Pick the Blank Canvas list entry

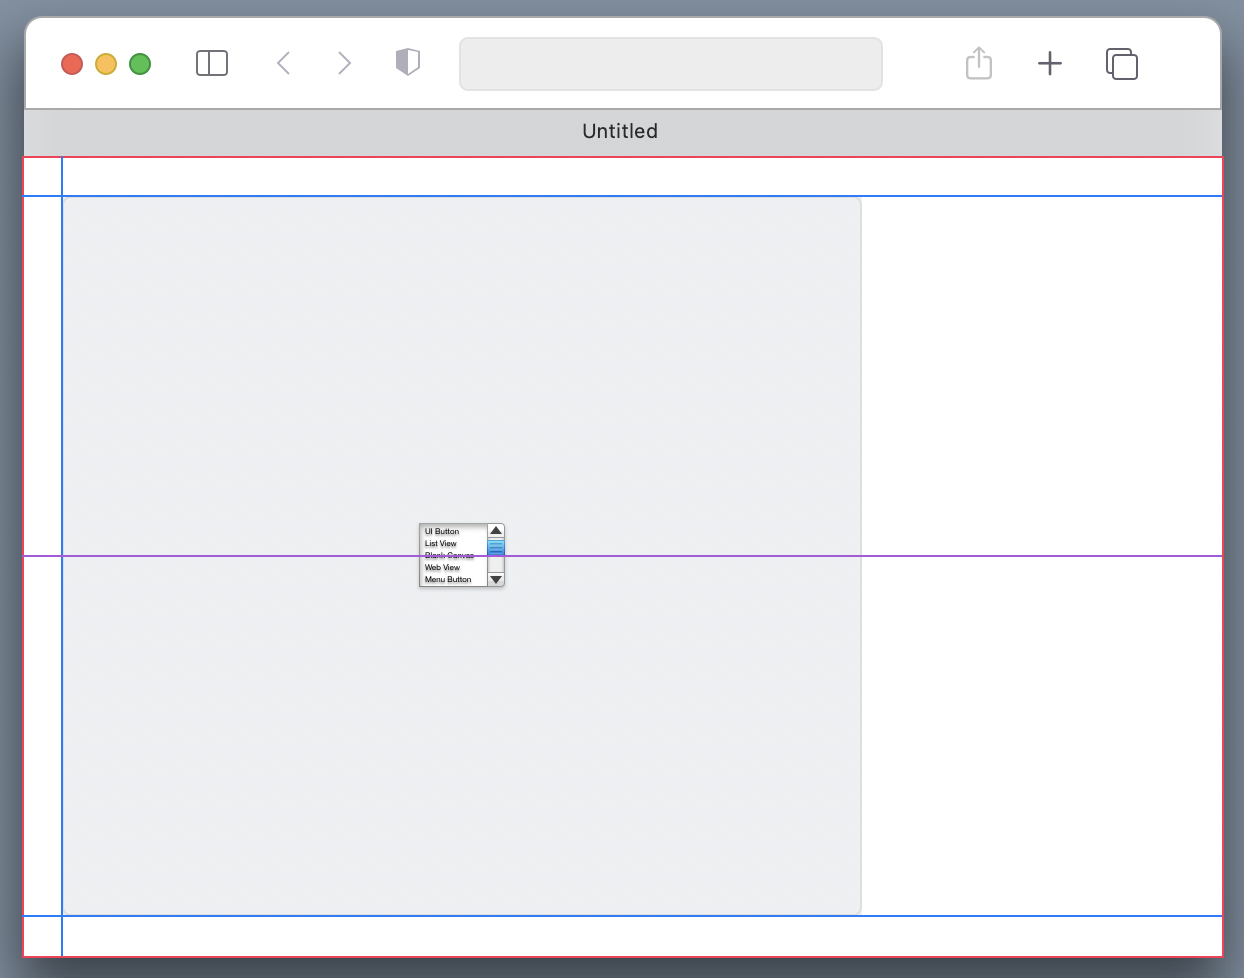[x=449, y=556]
